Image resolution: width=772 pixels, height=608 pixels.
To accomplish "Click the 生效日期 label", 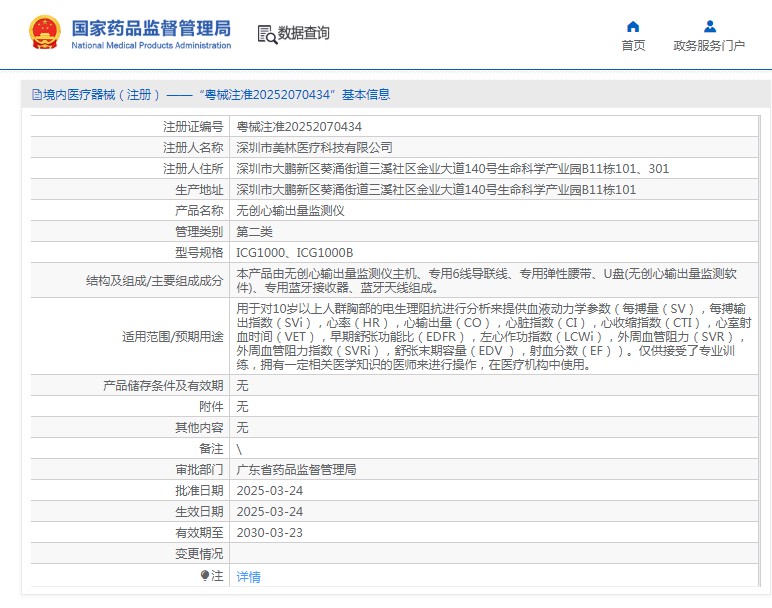I will (x=199, y=512).
